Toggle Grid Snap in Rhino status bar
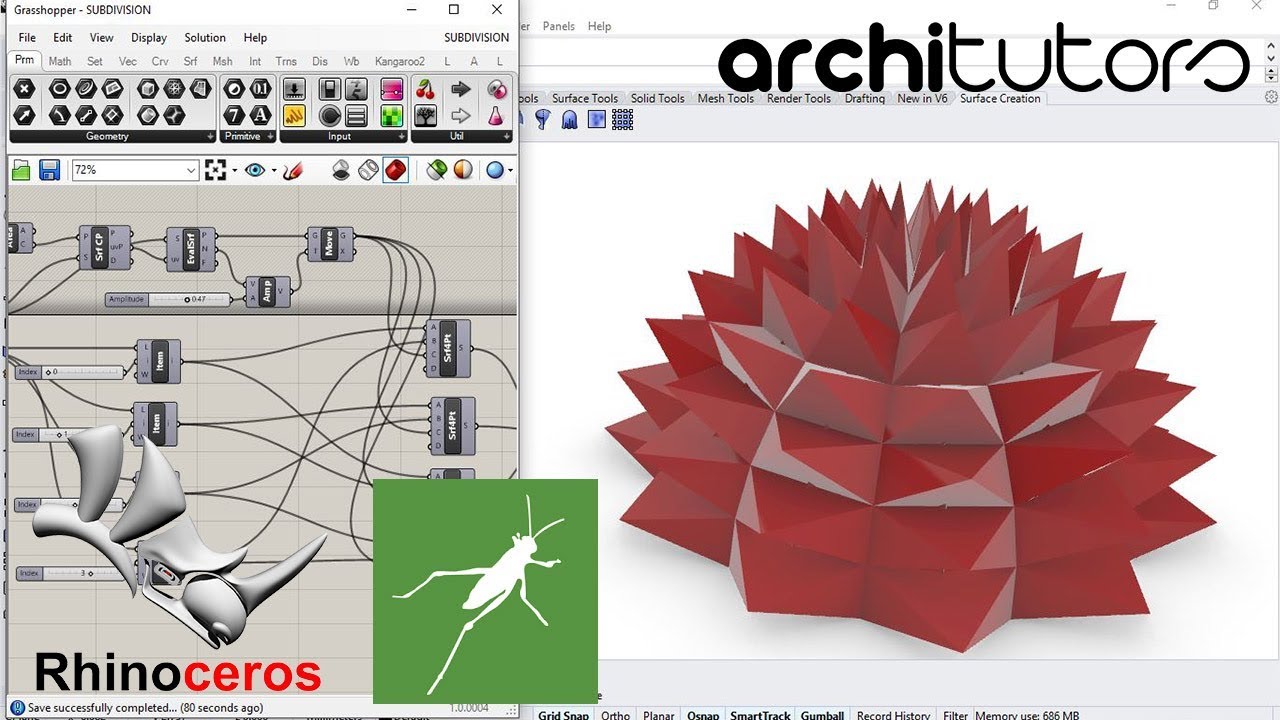This screenshot has height=720, width=1280. [563, 715]
